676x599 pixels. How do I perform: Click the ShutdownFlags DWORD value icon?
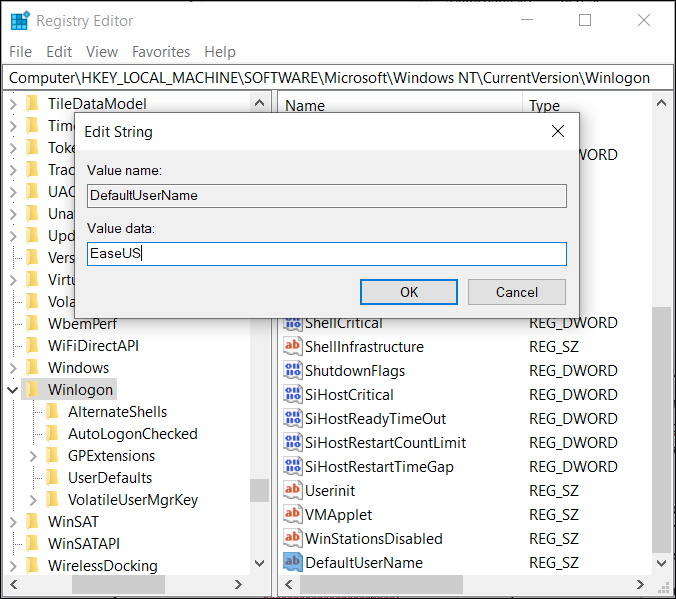pyautogui.click(x=292, y=370)
